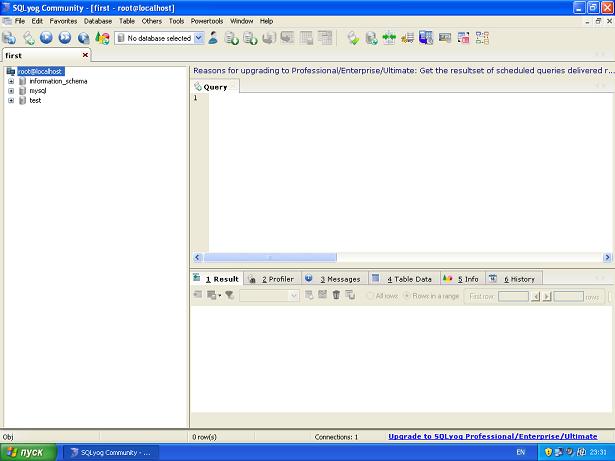Switch to the 6 History tab
Image resolution: width=615 pixels, height=461 pixels.
tap(514, 279)
